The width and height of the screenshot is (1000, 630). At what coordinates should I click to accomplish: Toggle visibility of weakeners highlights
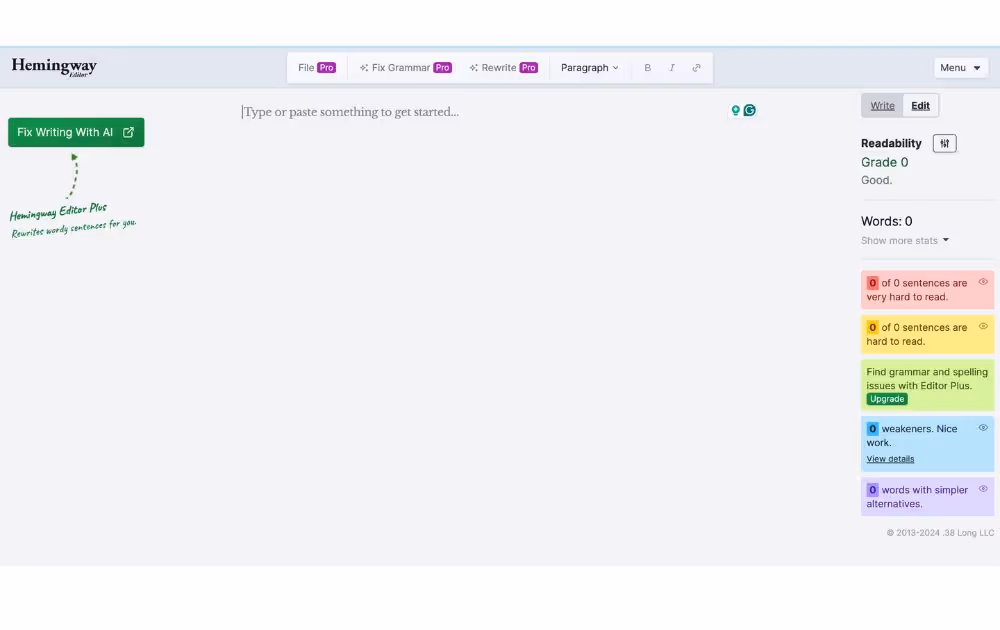[983, 428]
